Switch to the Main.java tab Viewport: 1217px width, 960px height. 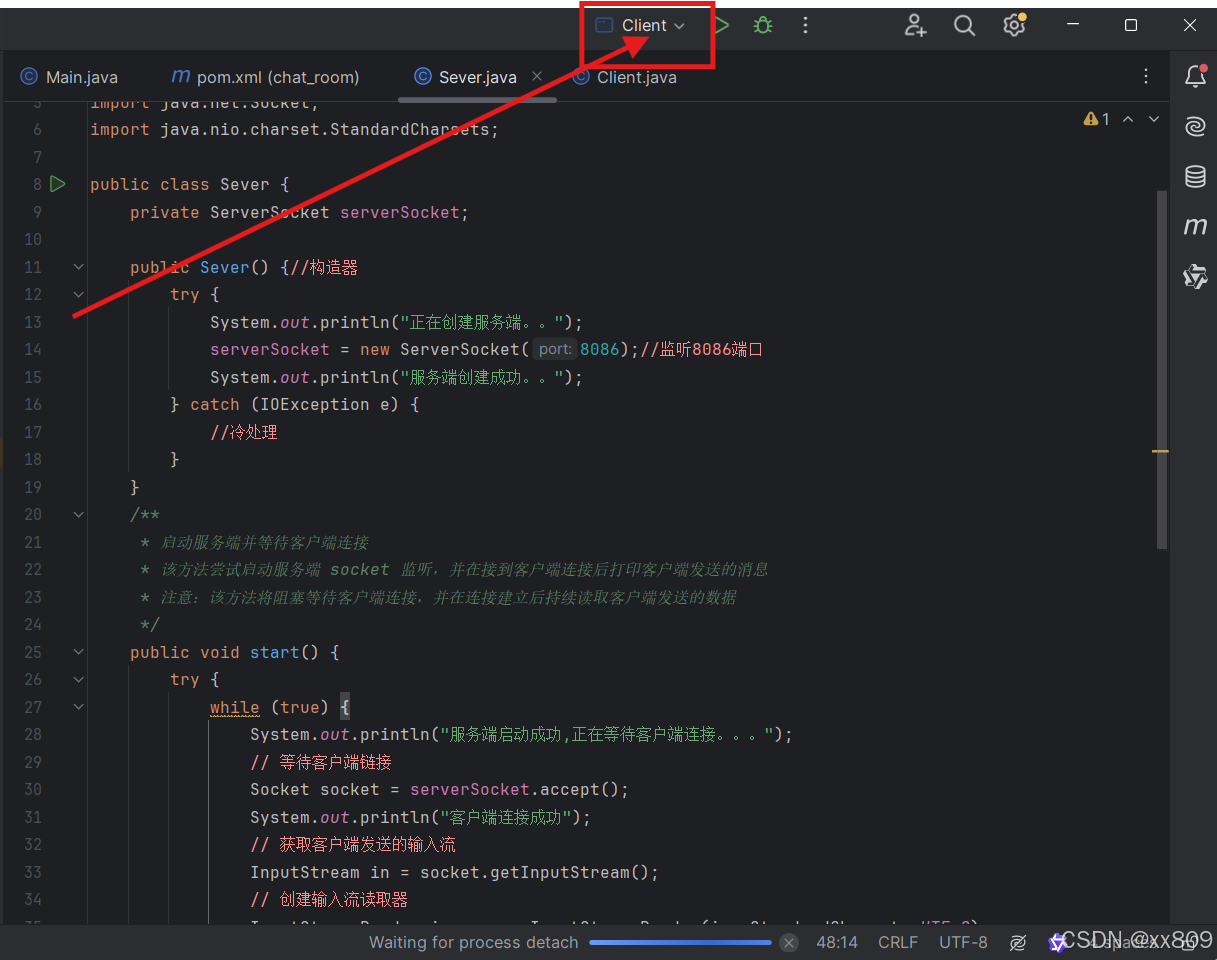point(69,77)
